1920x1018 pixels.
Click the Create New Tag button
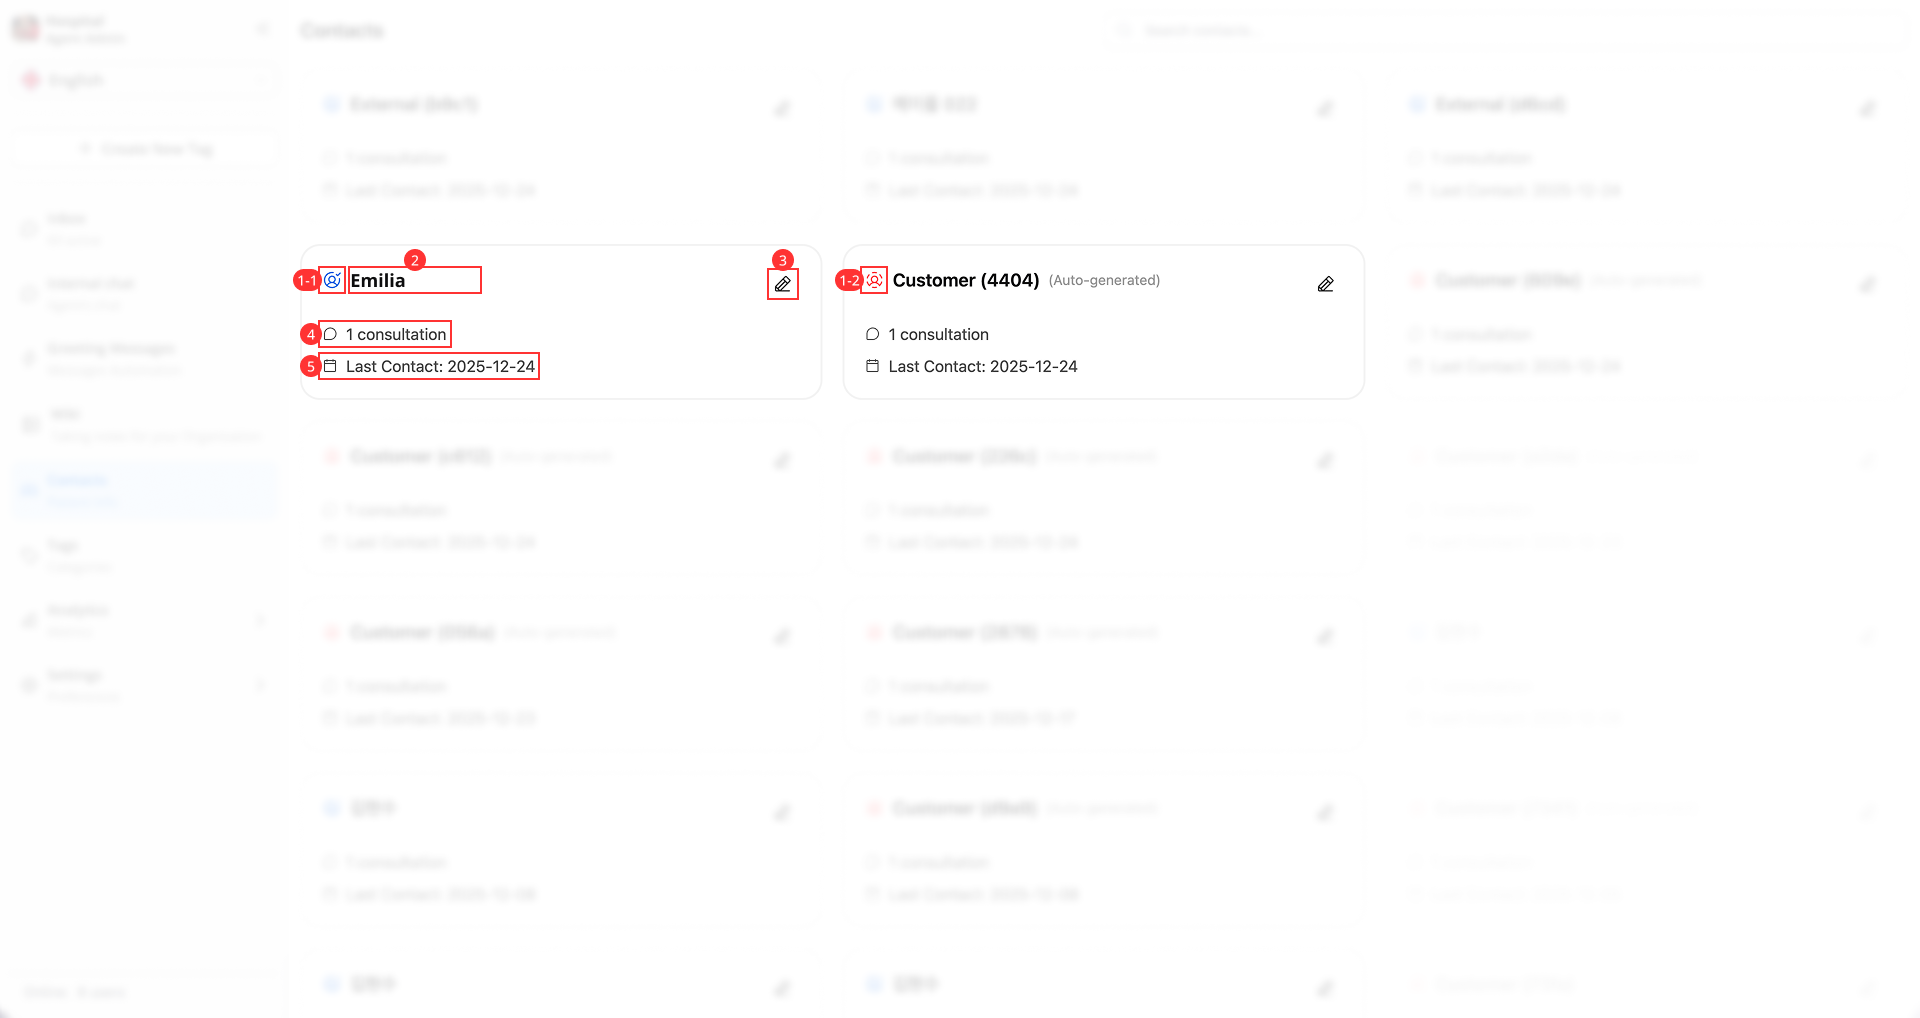pos(145,149)
